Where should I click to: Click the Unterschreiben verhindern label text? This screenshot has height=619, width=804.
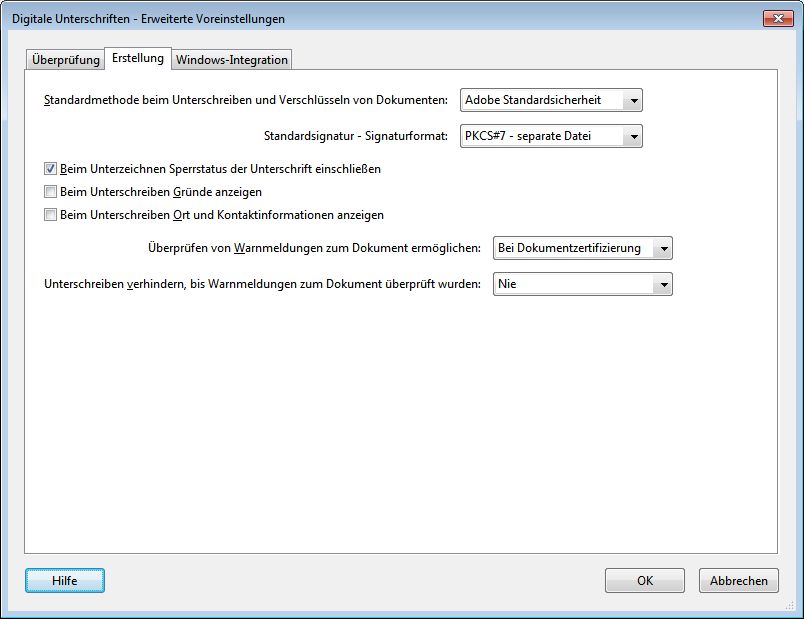point(264,284)
